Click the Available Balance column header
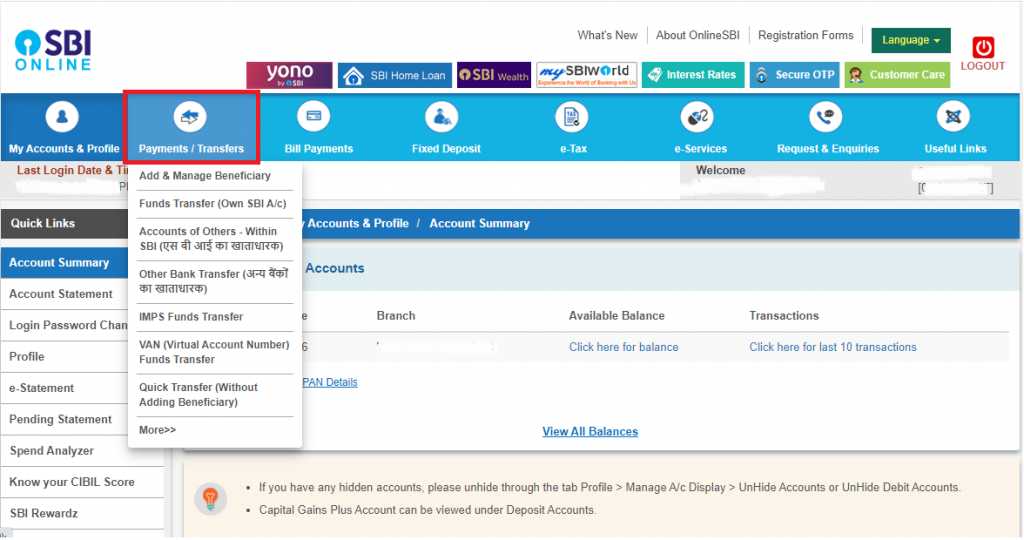 [616, 316]
